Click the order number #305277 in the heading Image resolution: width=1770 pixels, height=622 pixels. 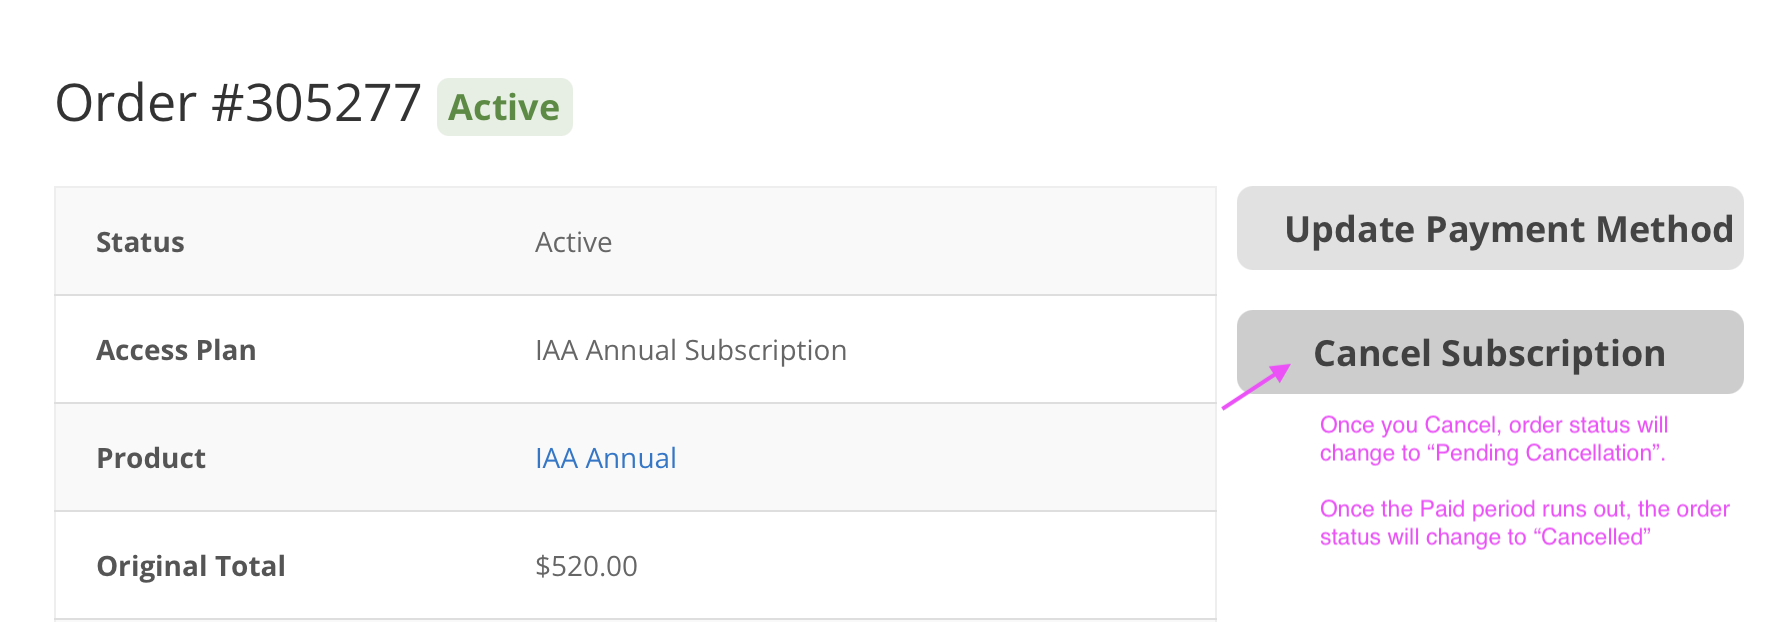(x=317, y=103)
